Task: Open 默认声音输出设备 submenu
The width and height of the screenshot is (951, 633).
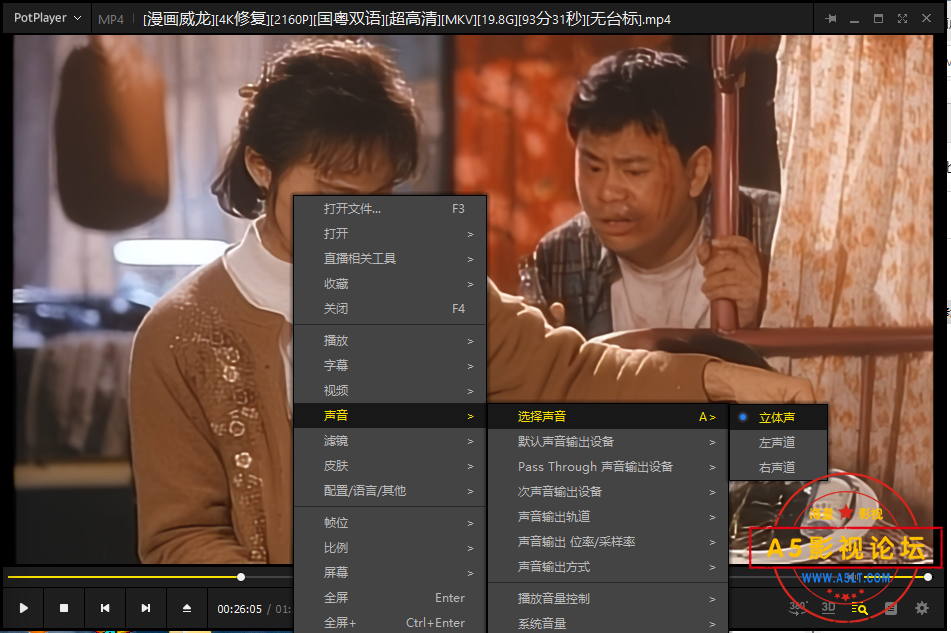Action: click(608, 442)
